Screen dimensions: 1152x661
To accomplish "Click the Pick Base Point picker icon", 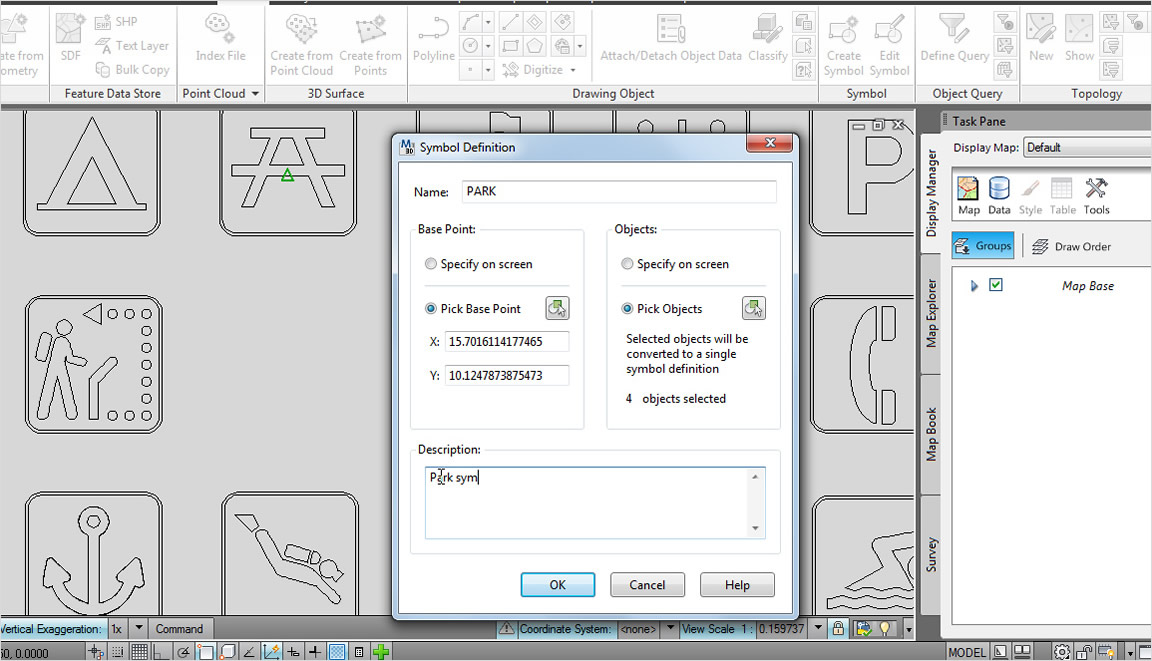I will pos(558,308).
